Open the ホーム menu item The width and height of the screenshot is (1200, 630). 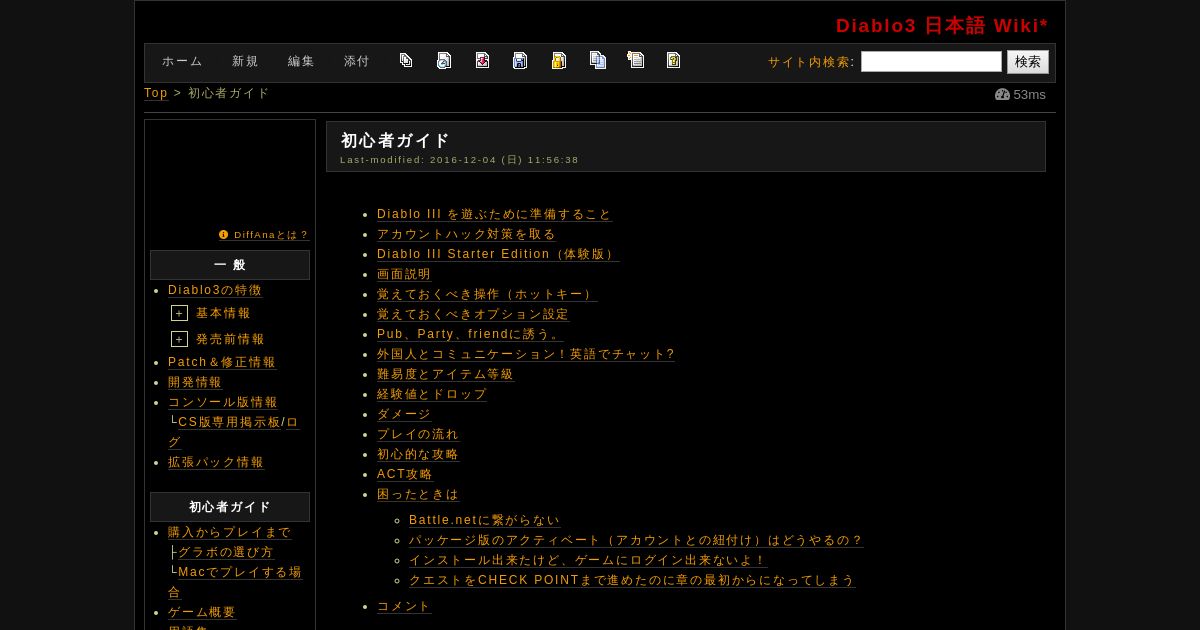coord(182,61)
